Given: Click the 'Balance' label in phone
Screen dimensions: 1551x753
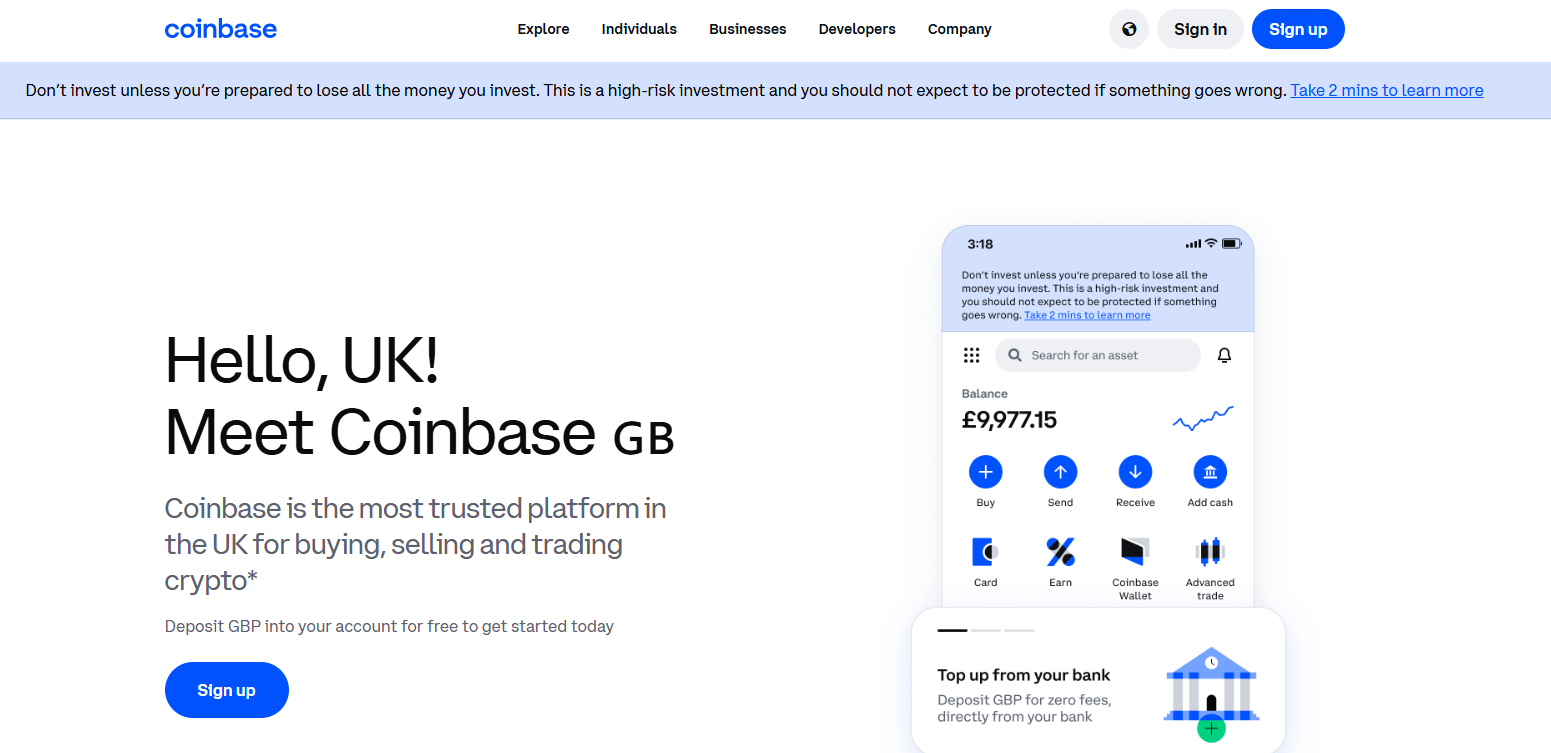Looking at the screenshot, I should coord(985,394).
